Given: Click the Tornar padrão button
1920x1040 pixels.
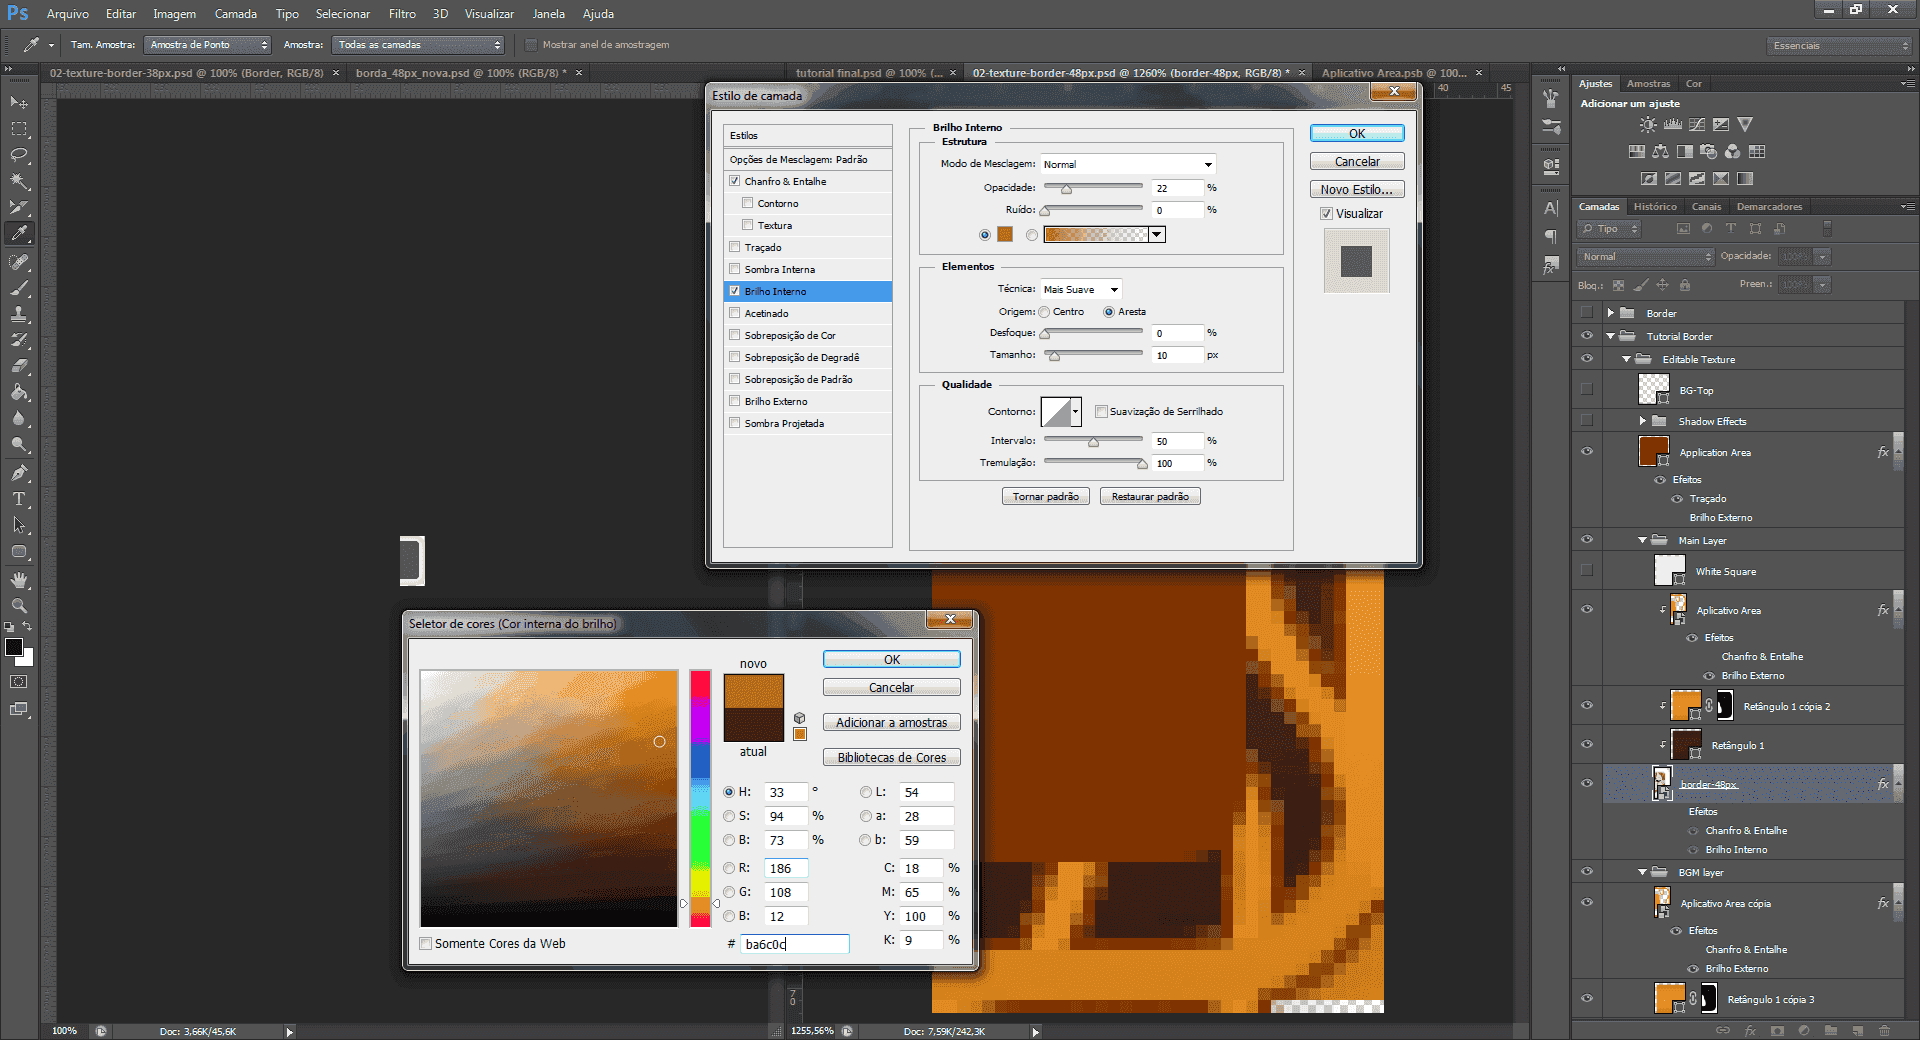Looking at the screenshot, I should point(1046,497).
